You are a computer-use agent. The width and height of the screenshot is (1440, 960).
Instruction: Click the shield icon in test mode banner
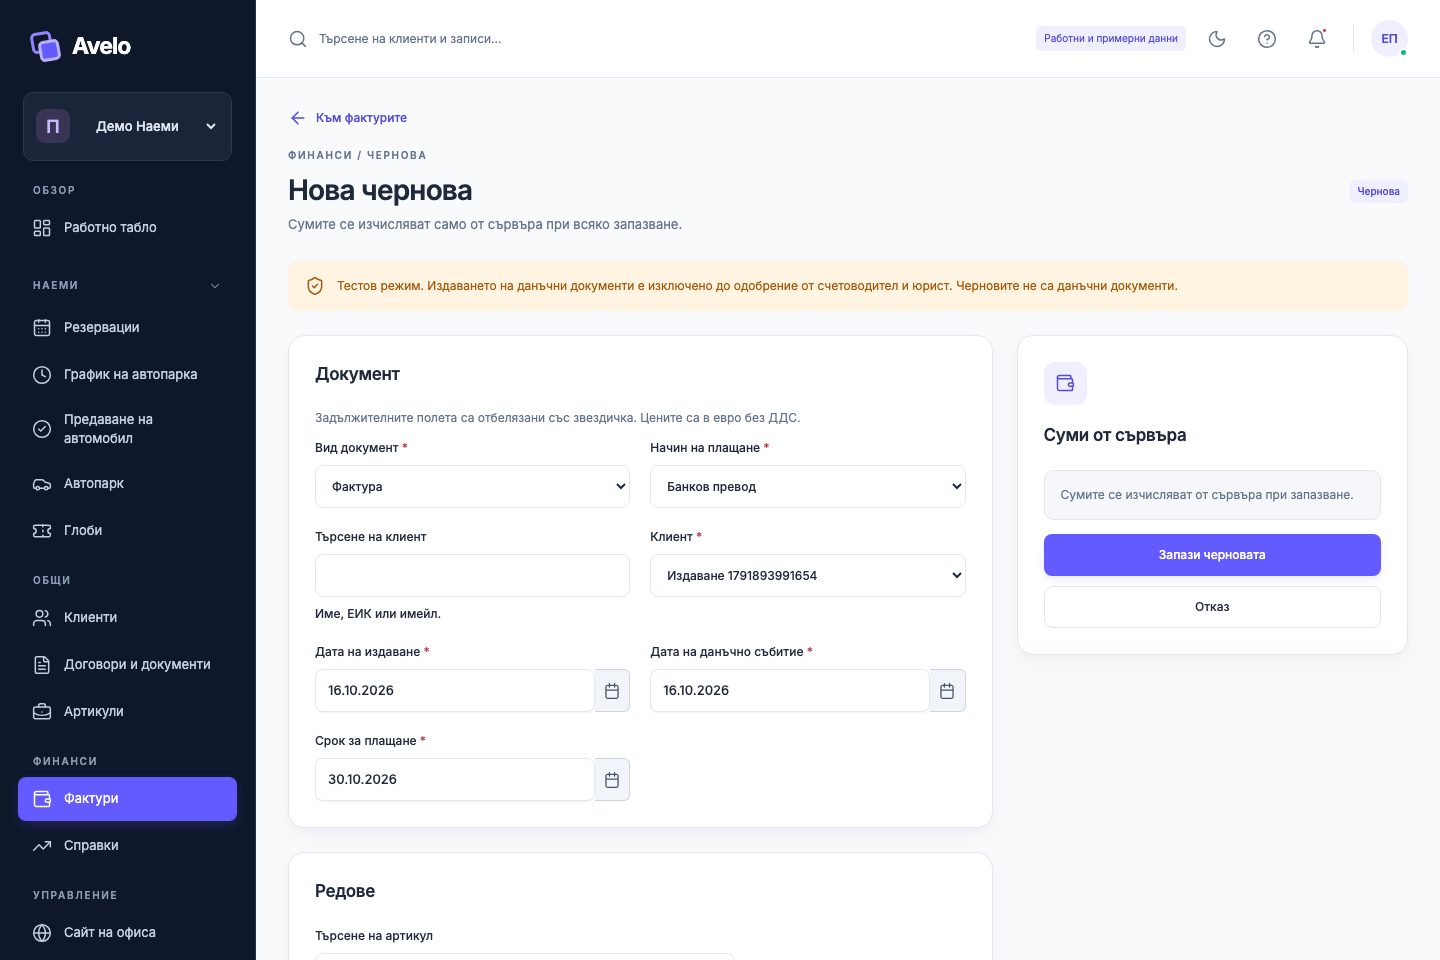tap(315, 286)
